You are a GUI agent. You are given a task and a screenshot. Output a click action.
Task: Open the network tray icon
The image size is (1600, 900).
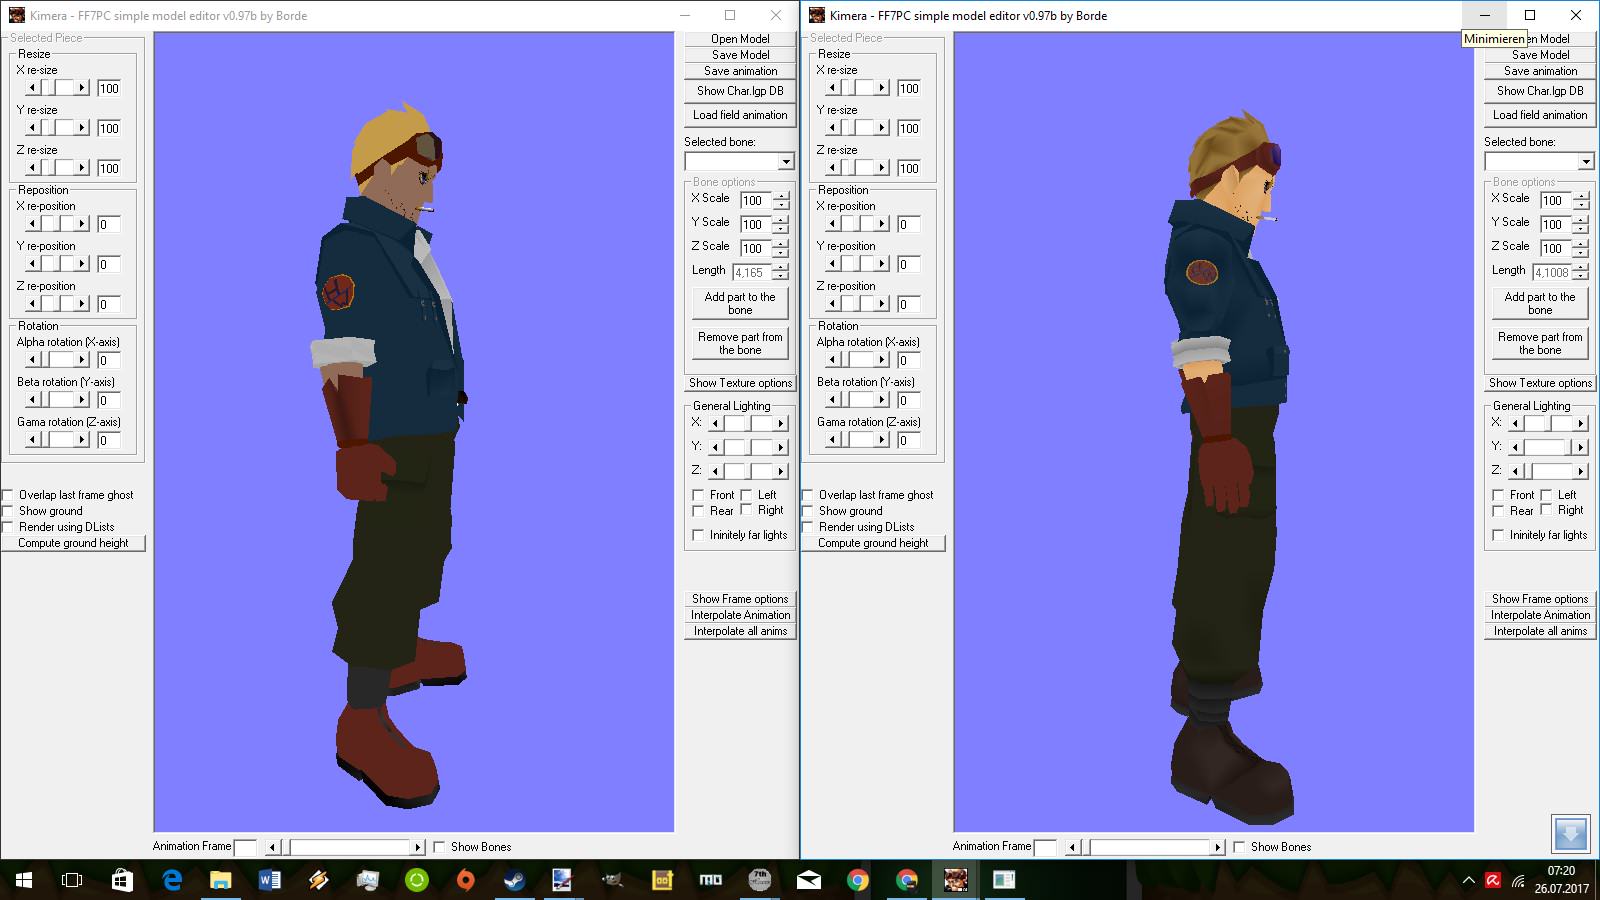coord(1519,881)
